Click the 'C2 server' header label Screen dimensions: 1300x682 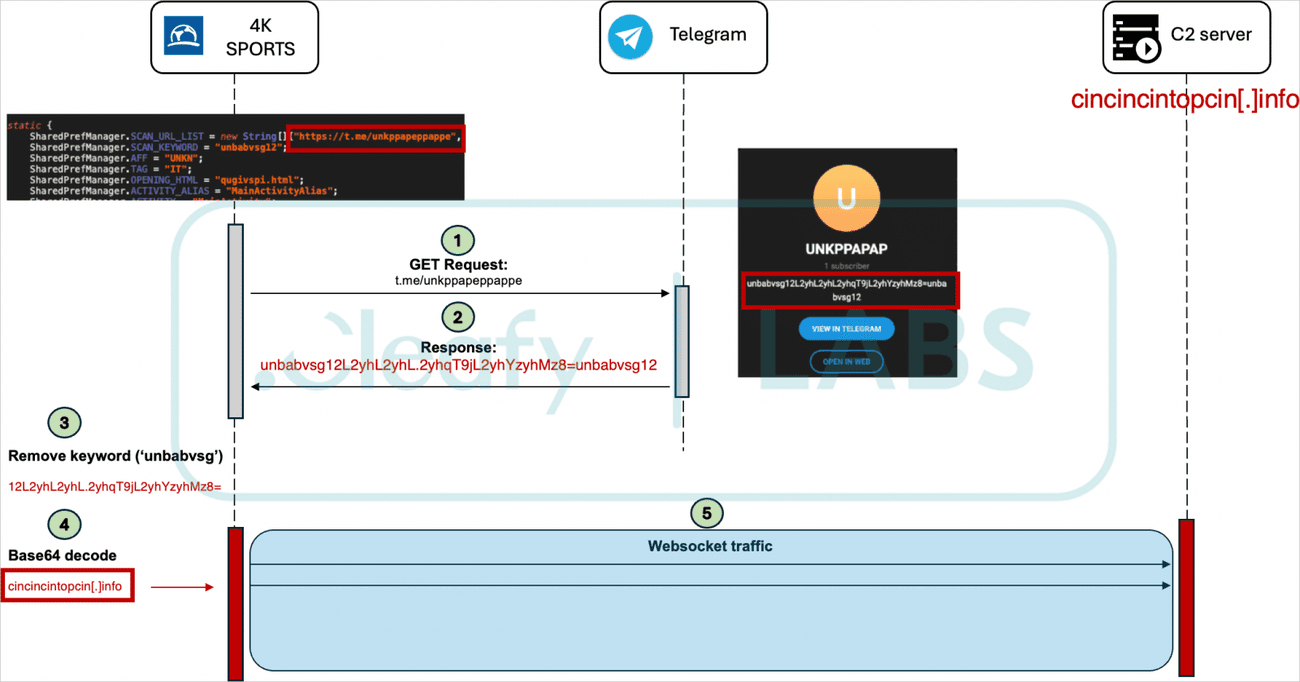click(x=1210, y=35)
